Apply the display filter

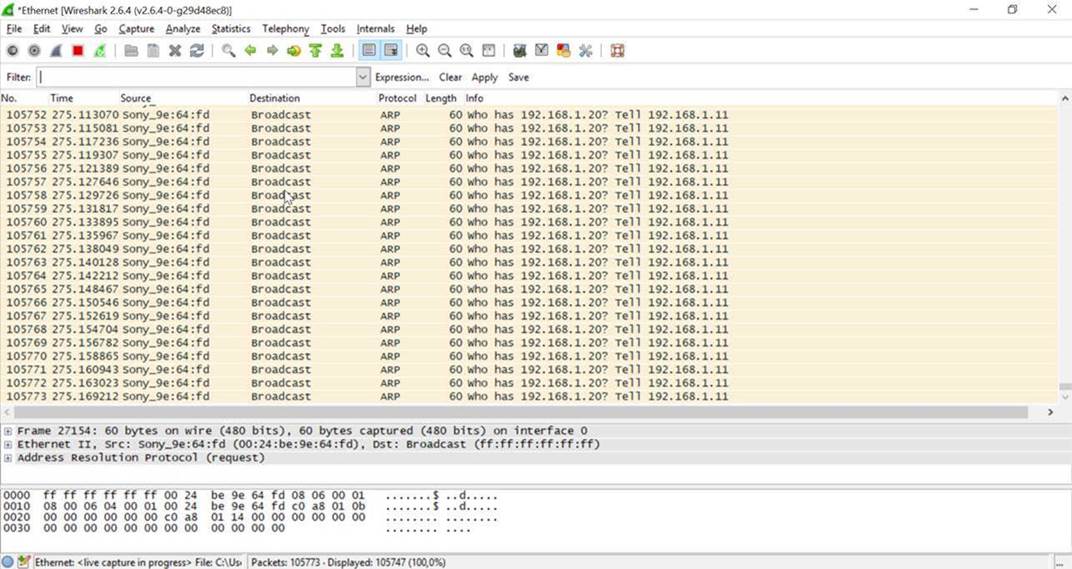pyautogui.click(x=484, y=77)
